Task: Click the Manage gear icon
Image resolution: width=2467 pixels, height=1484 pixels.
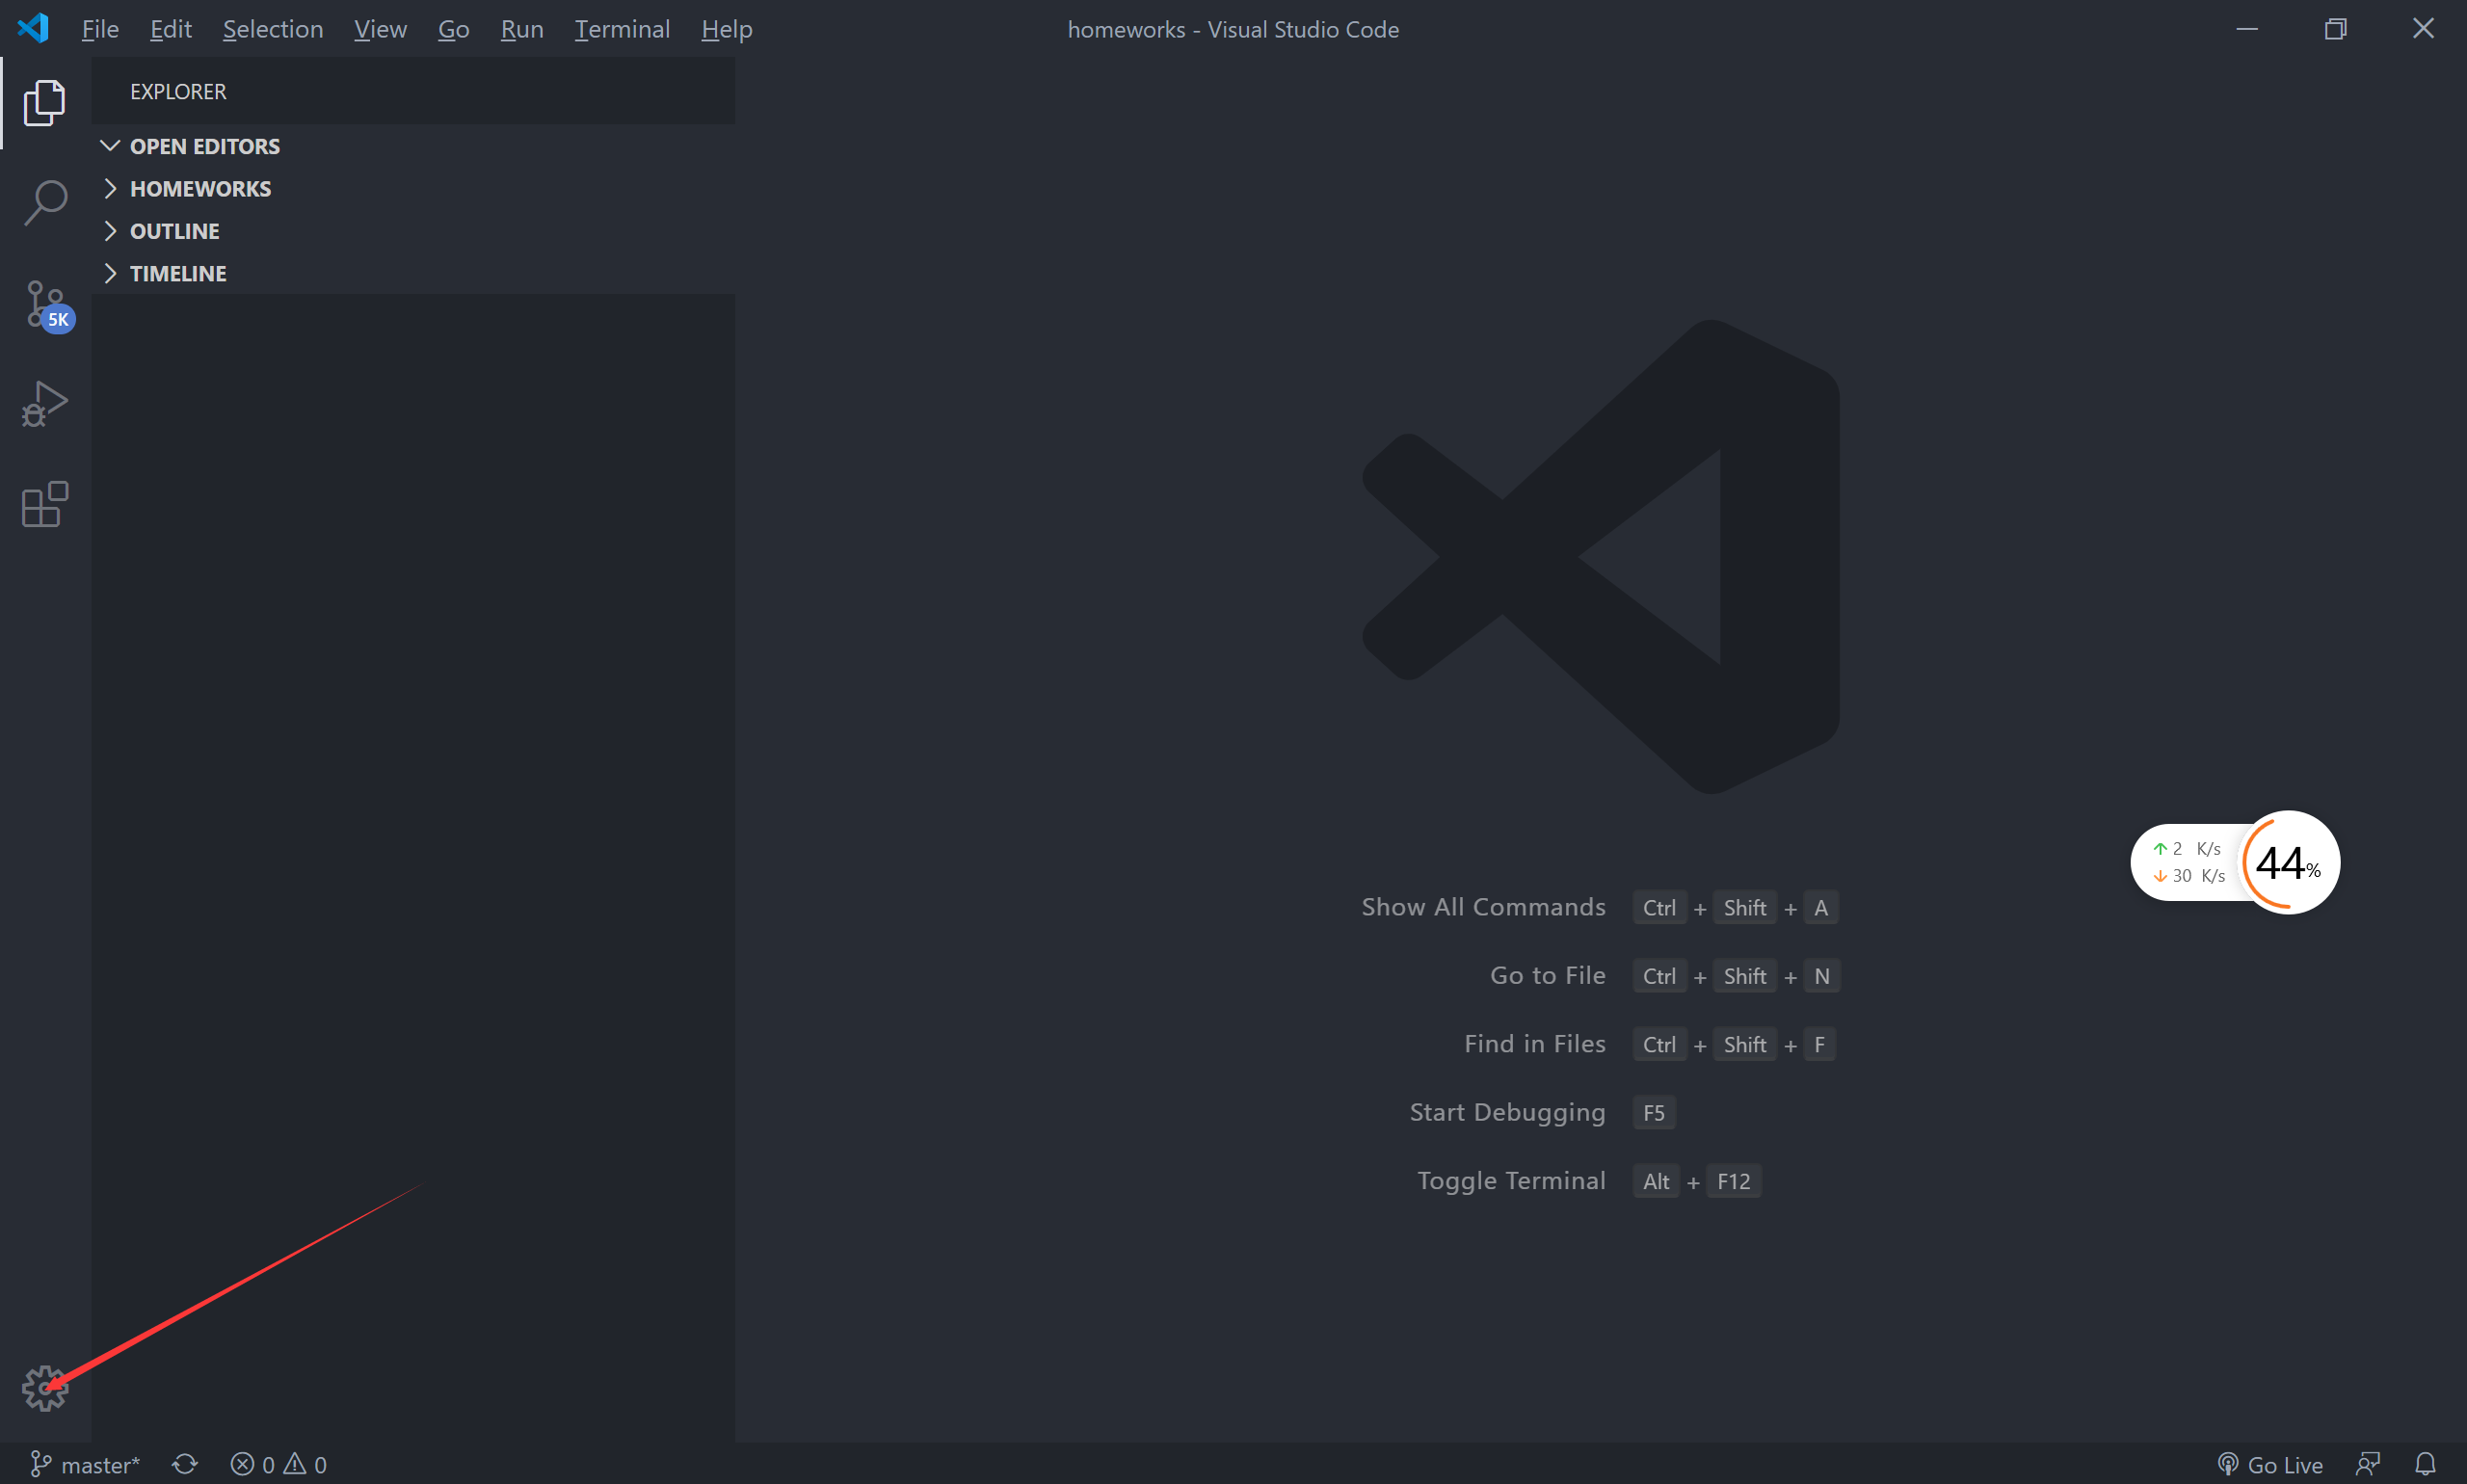Action: [44, 1388]
